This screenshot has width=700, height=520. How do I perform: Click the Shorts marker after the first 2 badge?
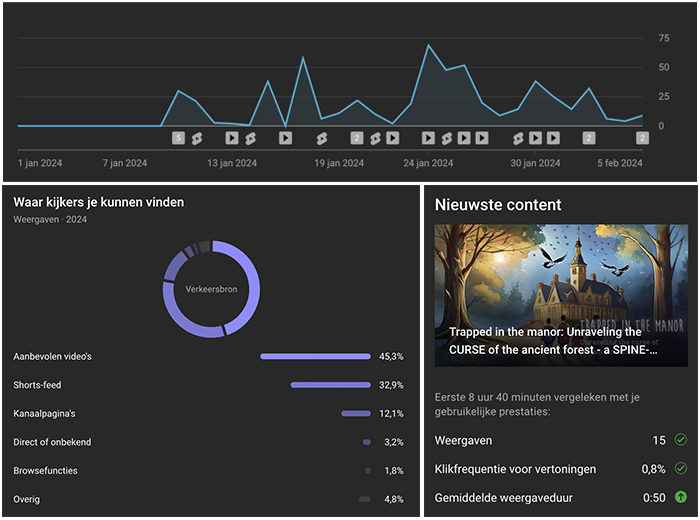(375, 138)
